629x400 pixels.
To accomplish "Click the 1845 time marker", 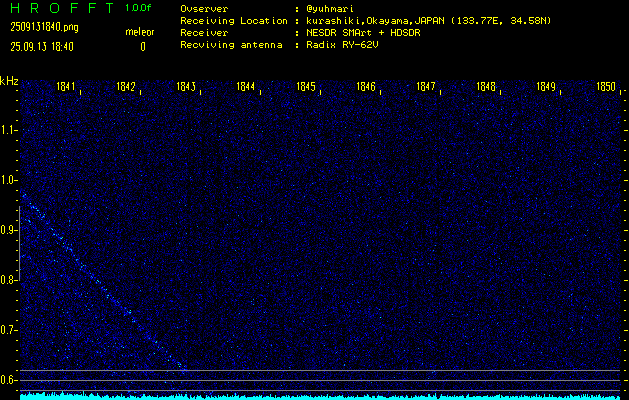I will coord(306,86).
